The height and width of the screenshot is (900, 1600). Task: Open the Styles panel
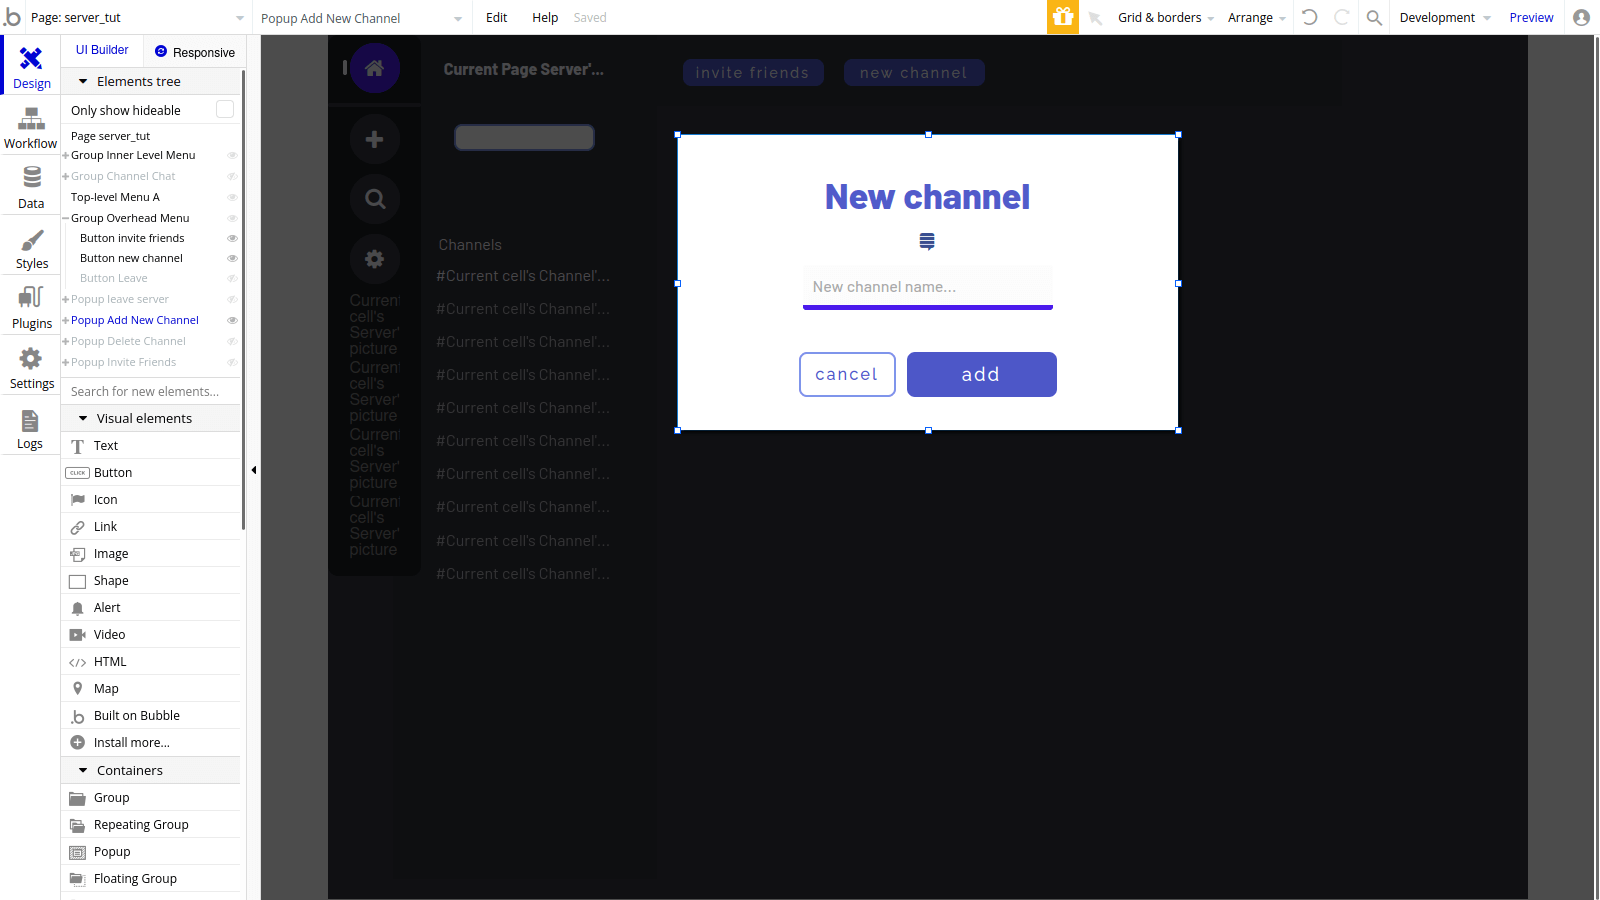[x=30, y=247]
